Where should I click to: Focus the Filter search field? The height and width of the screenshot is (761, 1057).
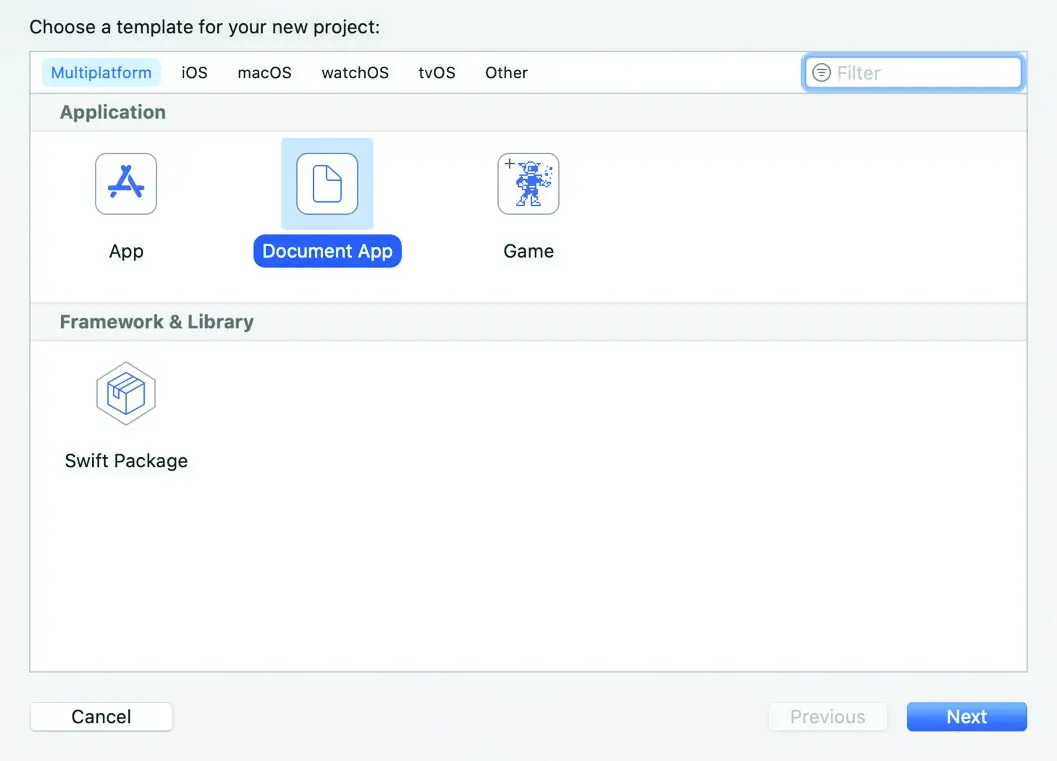(913, 73)
